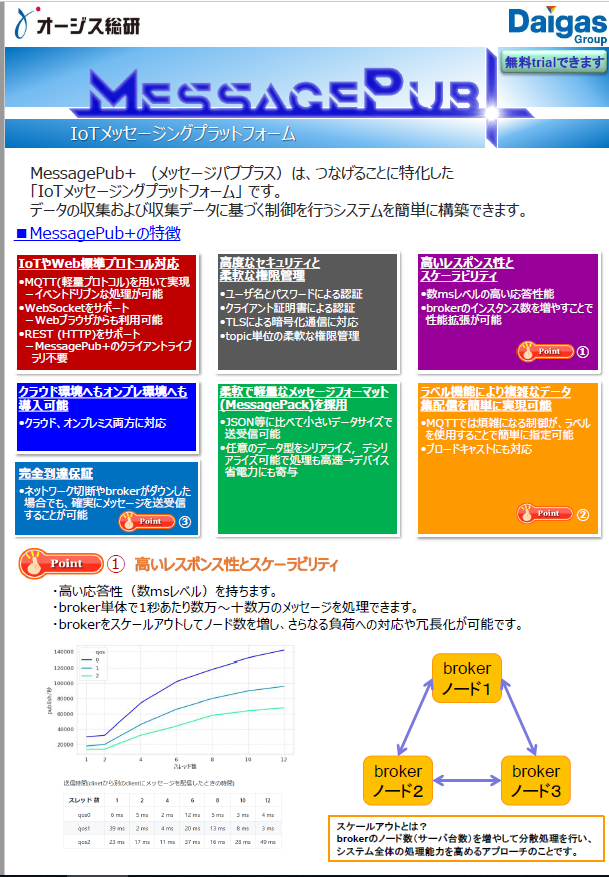This screenshot has height=877, width=609.
Task: Click the qos1 row label in the table
Action: (84, 828)
